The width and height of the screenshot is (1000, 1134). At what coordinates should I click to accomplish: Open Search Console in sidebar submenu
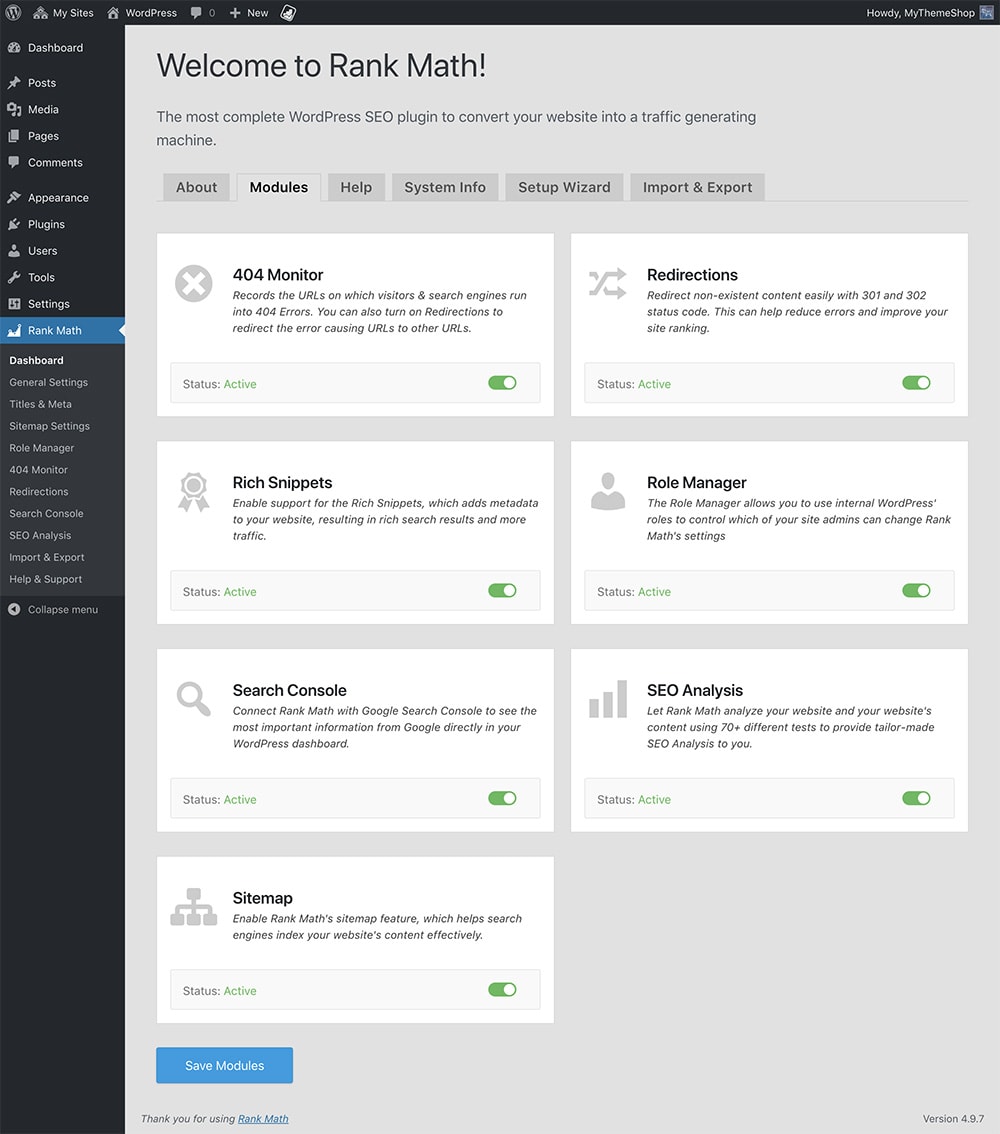click(46, 513)
